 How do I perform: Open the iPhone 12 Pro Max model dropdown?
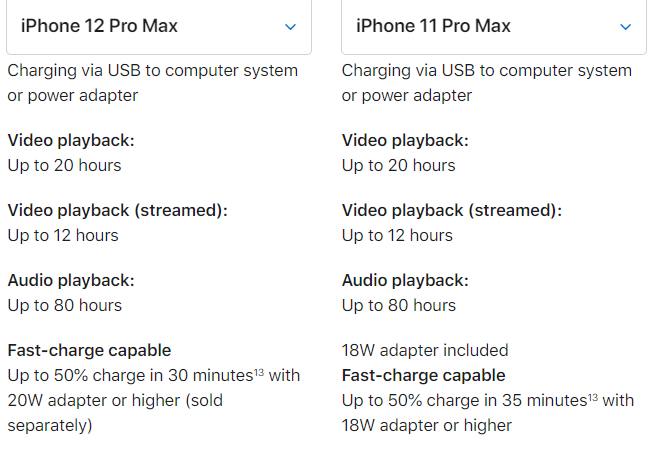(158, 27)
